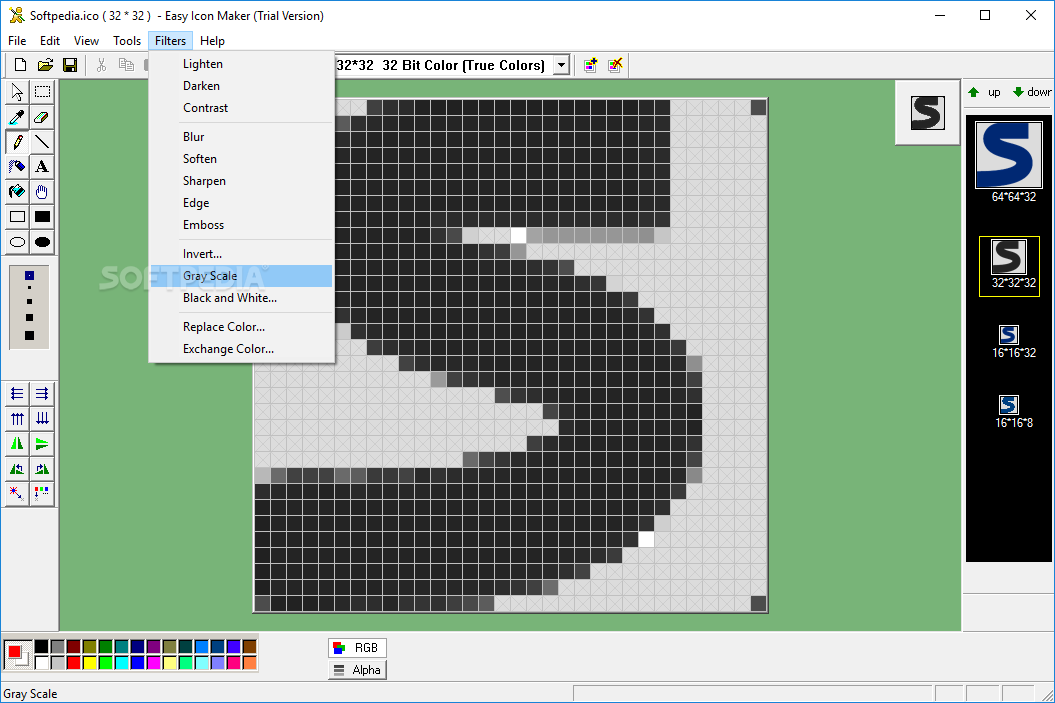Open the image format dropdown arrow
Viewport: 1055px width, 703px height.
click(x=561, y=65)
